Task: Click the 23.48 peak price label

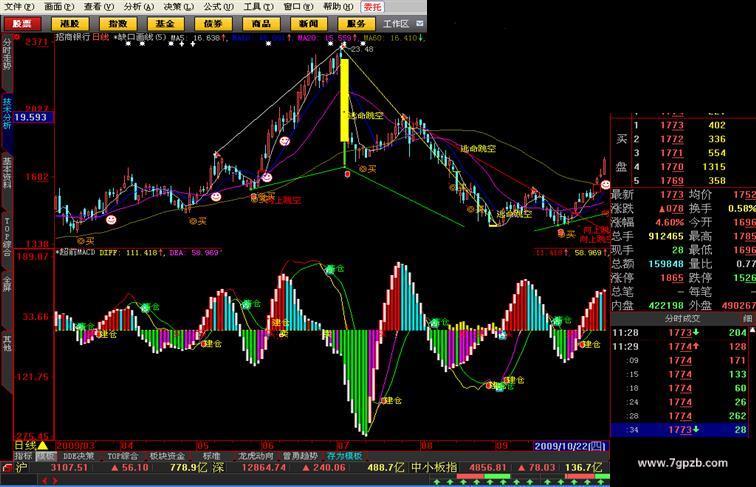Action: (x=362, y=49)
